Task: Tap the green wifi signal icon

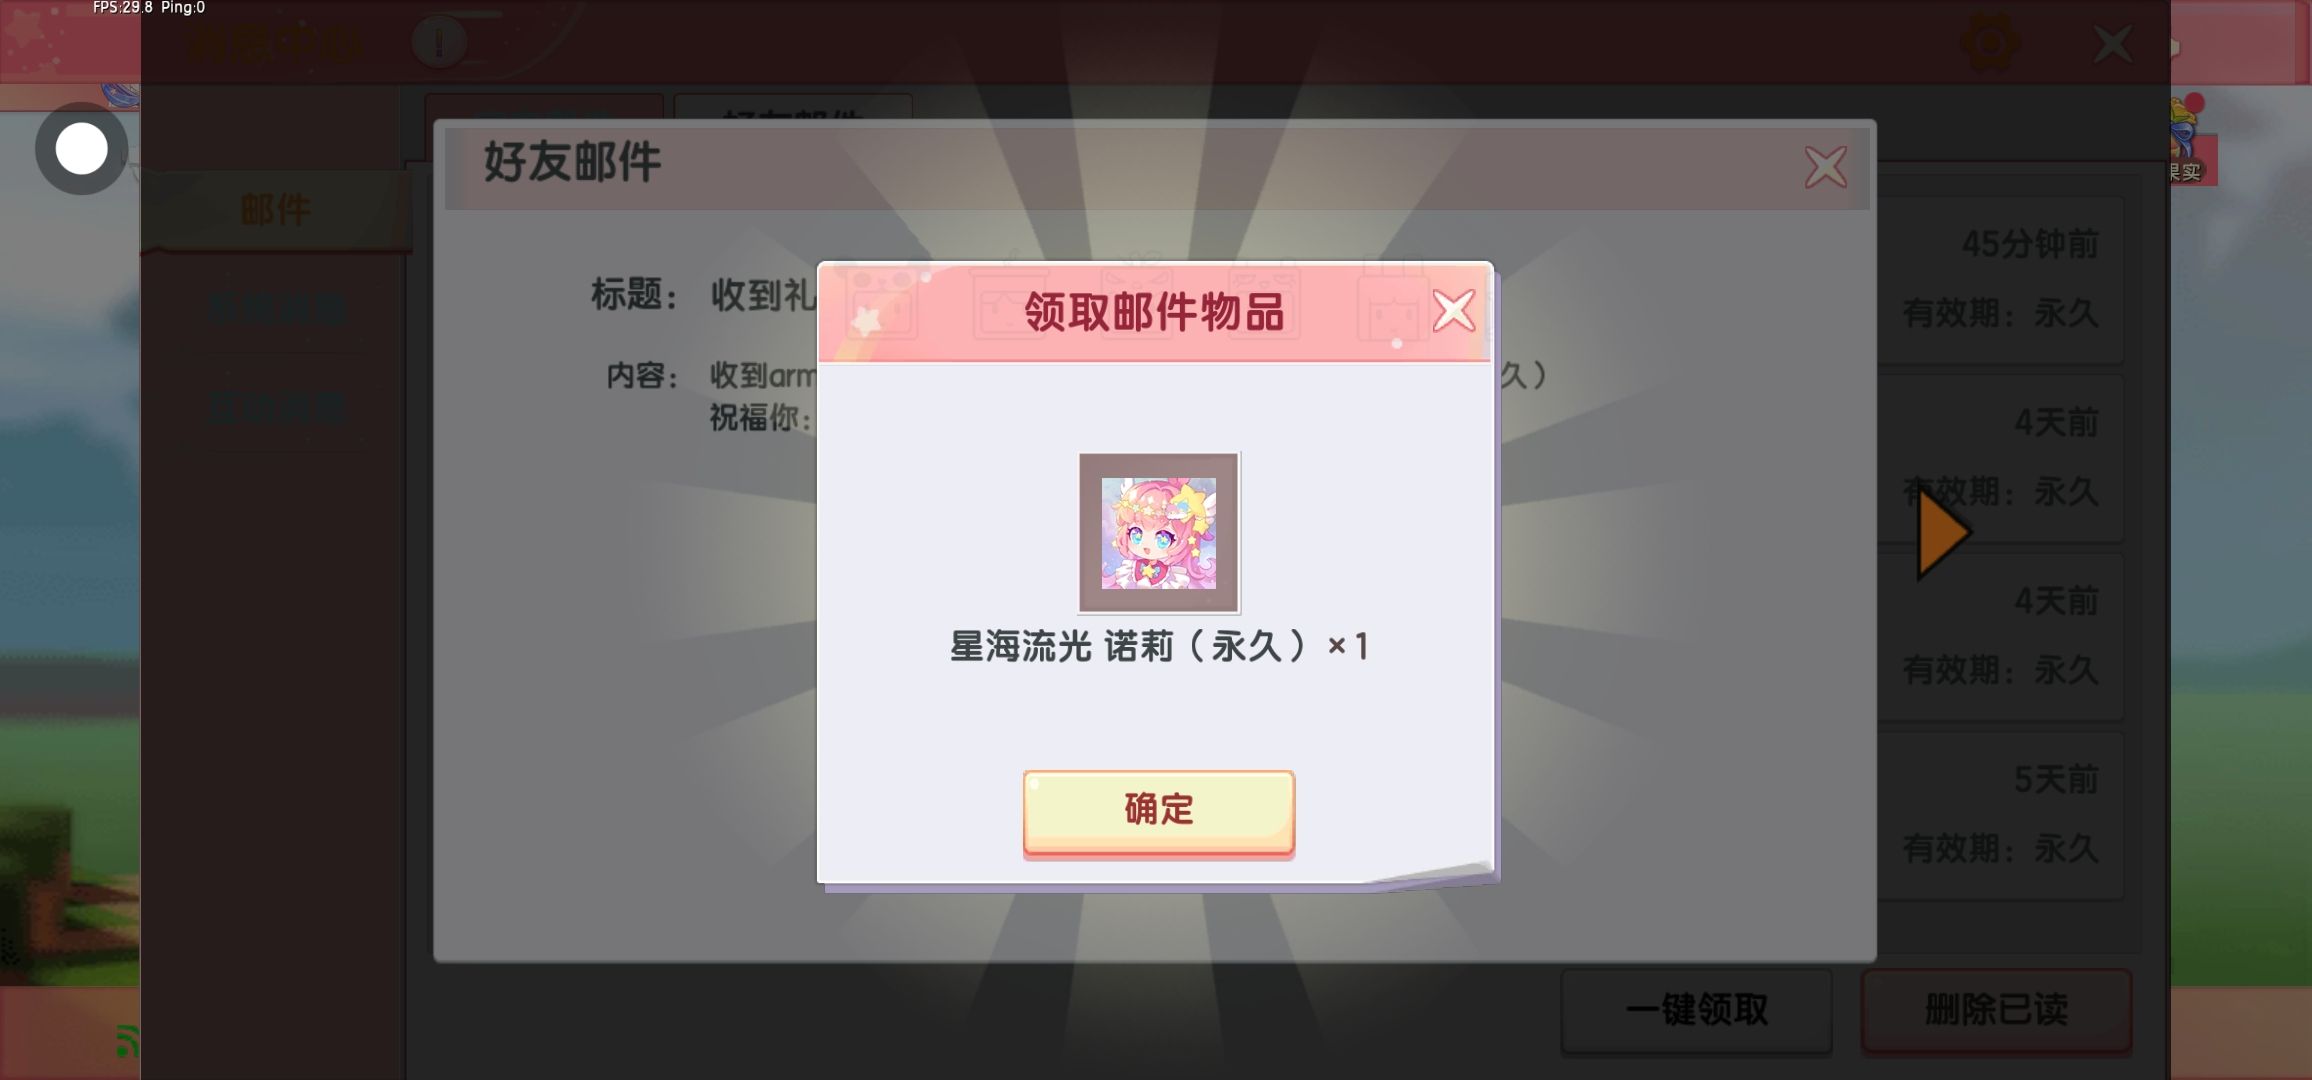Action: [127, 1041]
